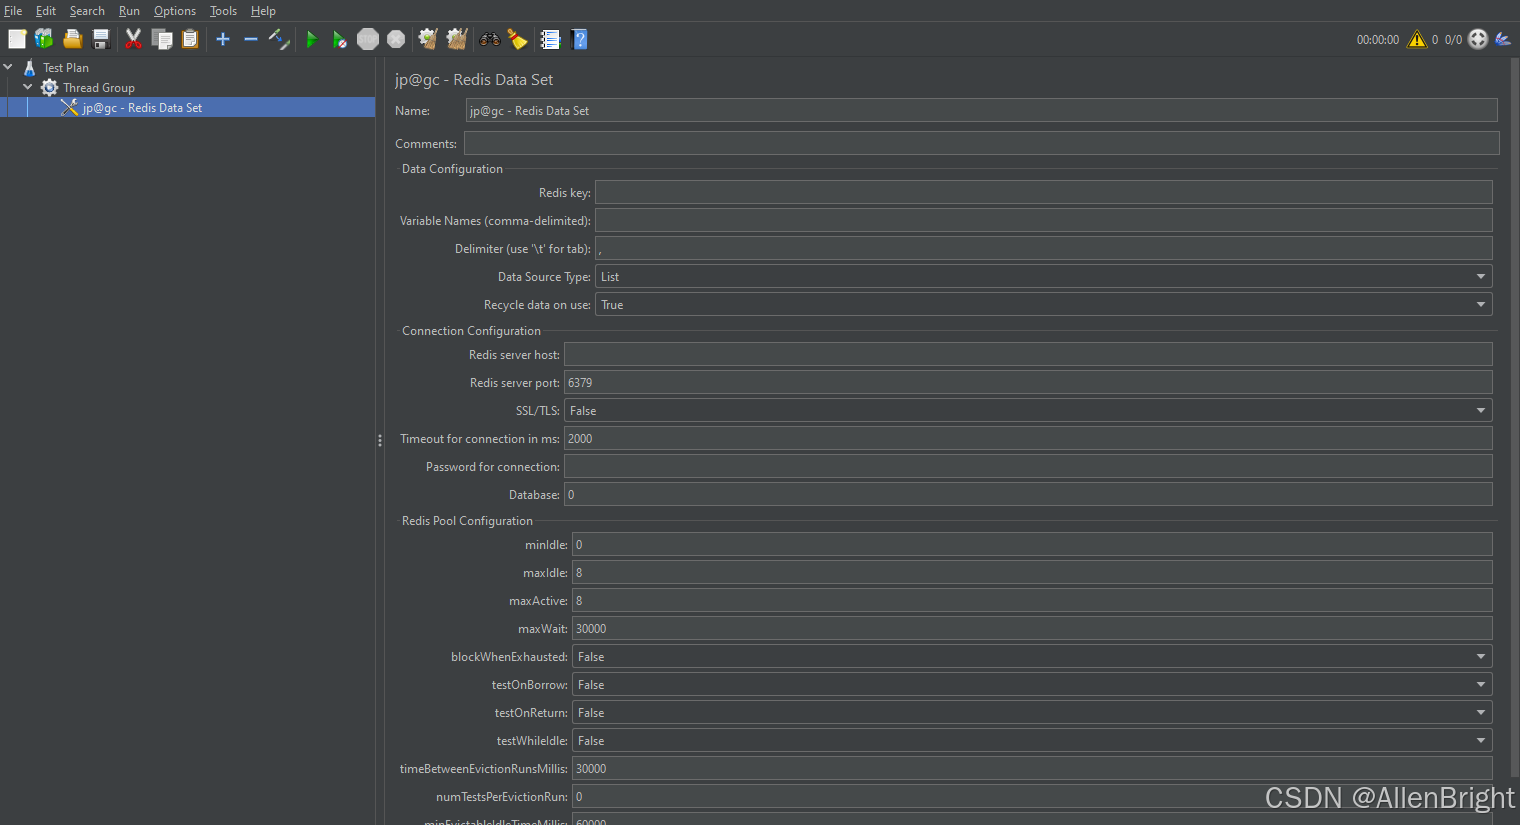The width and height of the screenshot is (1520, 825).
Task: Reset search with the yellow brush icon
Action: [x=517, y=39]
